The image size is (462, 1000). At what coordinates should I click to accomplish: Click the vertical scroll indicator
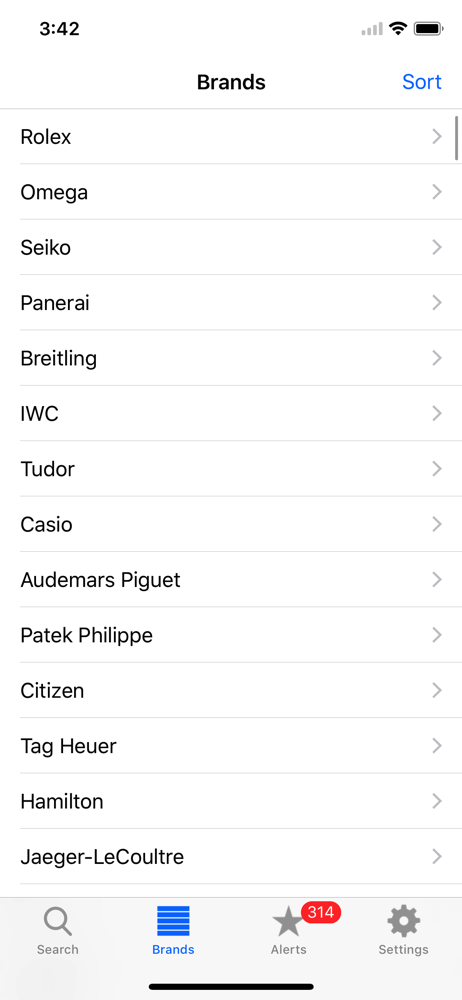[456, 138]
